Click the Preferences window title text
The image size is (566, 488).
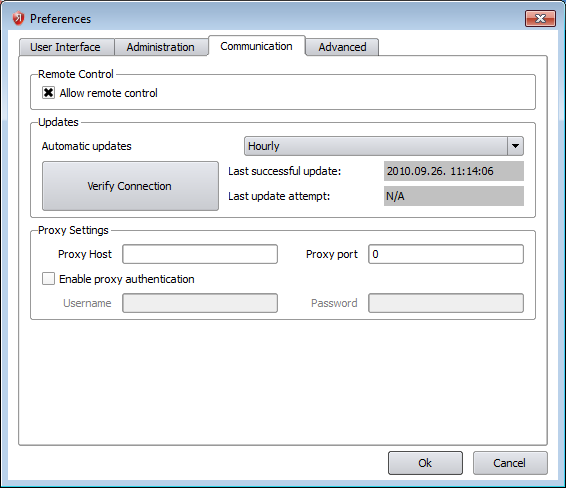pyautogui.click(x=60, y=19)
